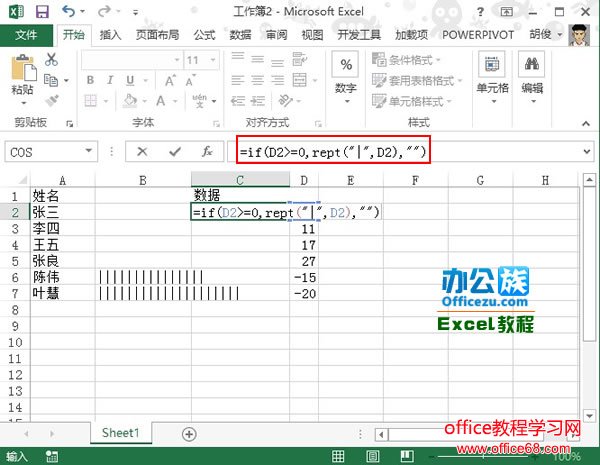Click the merge and center icon

pos(300,80)
